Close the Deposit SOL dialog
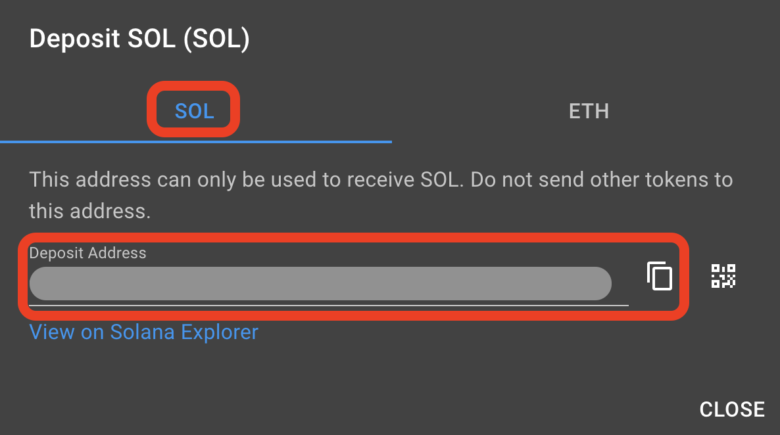 [x=732, y=410]
